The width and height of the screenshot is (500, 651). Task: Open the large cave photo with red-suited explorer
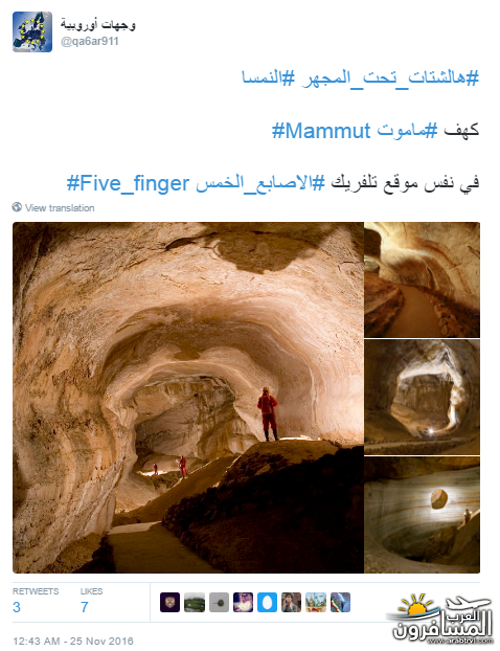(188, 398)
